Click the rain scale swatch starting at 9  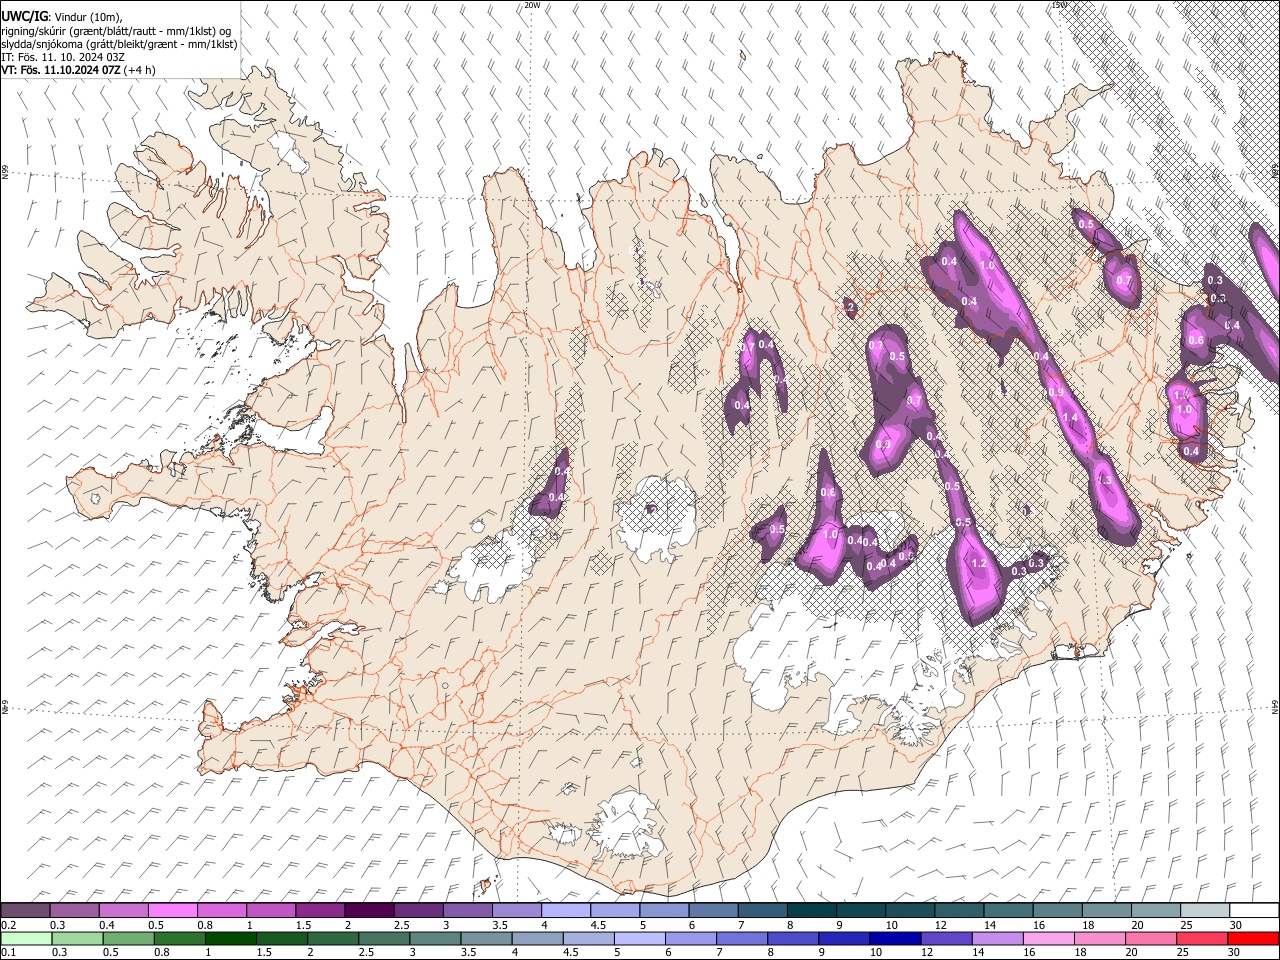(844, 938)
